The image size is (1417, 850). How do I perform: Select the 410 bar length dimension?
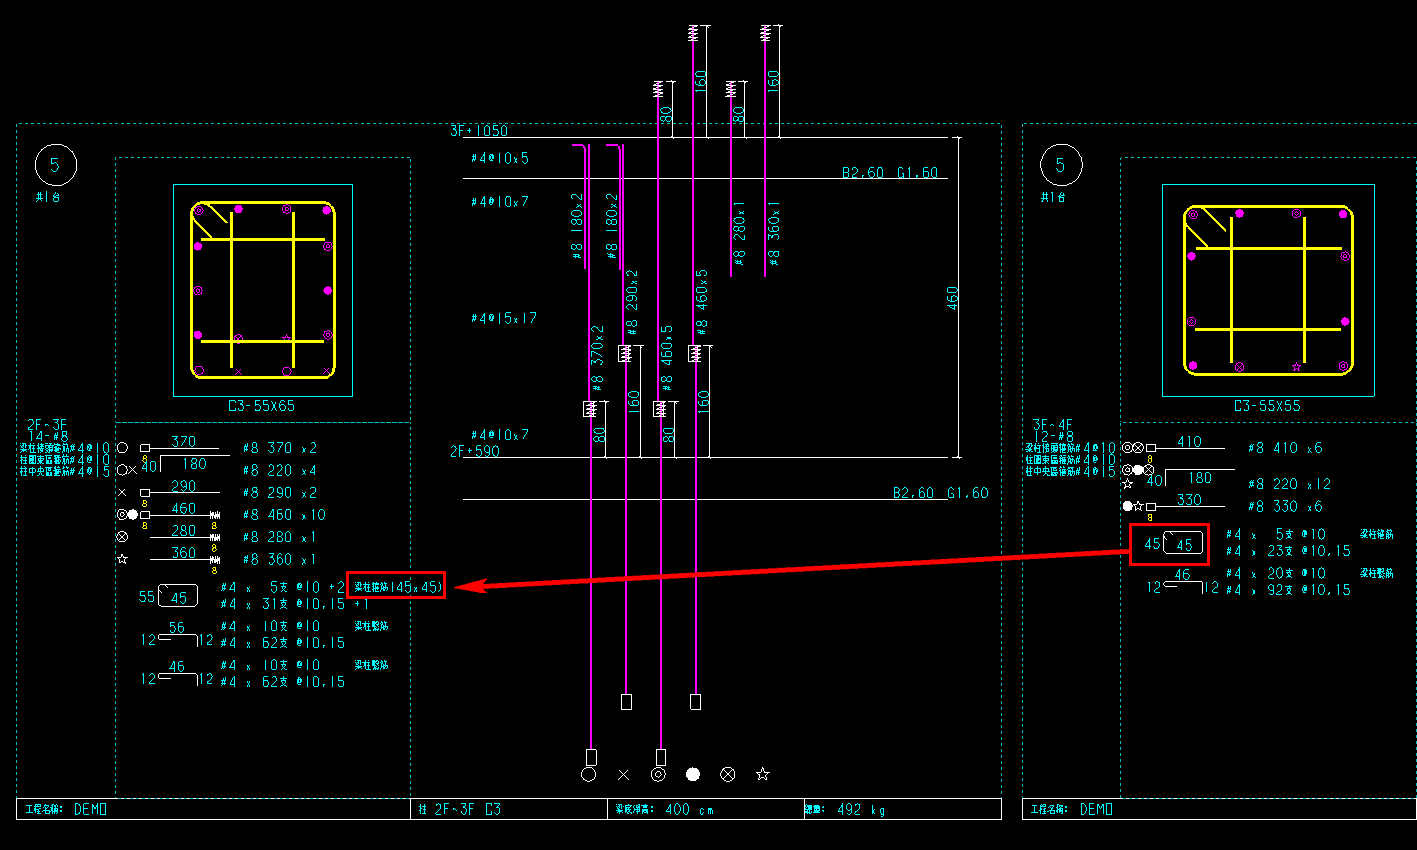click(1189, 441)
